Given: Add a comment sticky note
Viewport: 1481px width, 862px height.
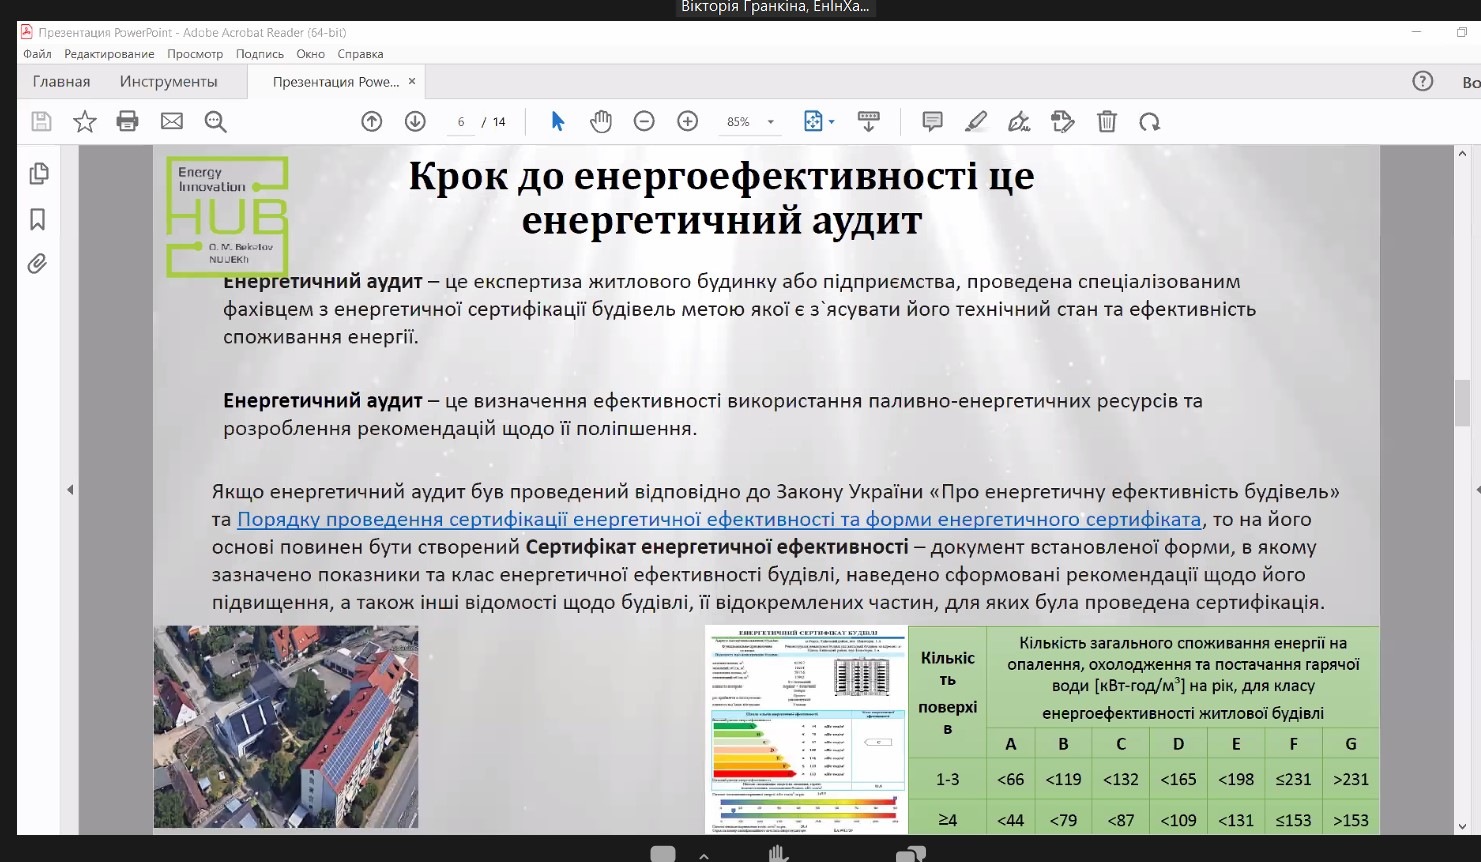Looking at the screenshot, I should click(x=932, y=122).
